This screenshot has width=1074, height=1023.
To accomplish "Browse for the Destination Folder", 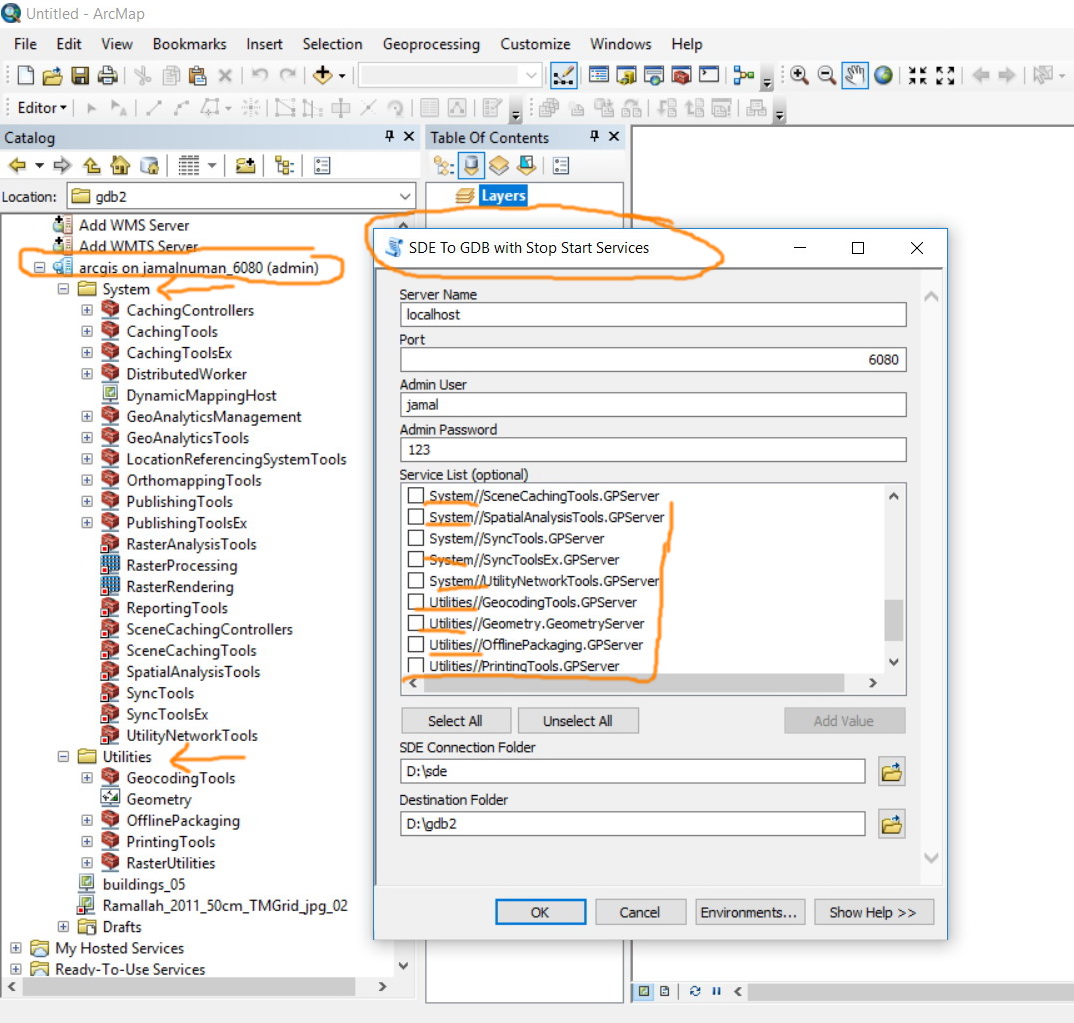I will 891,824.
